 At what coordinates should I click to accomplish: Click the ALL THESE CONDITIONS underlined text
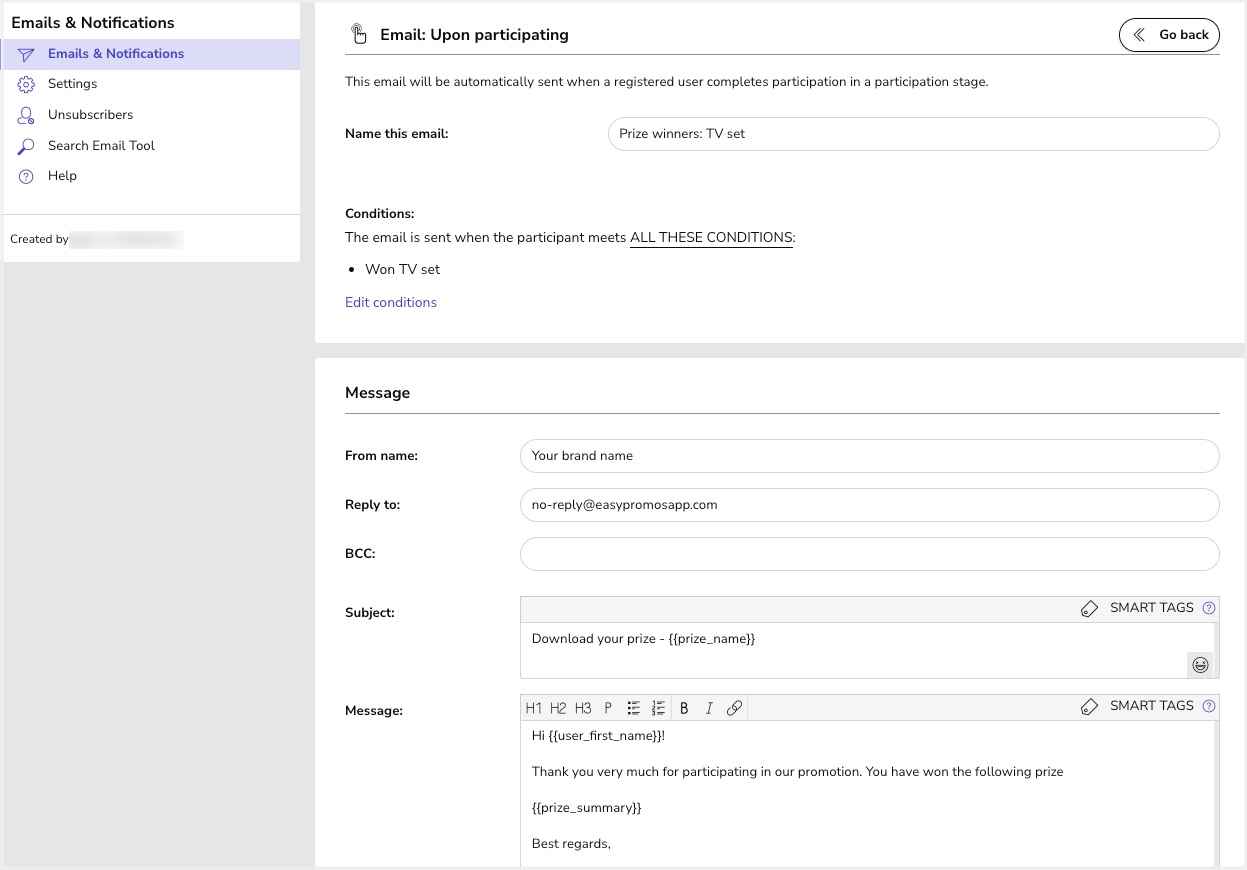(711, 238)
